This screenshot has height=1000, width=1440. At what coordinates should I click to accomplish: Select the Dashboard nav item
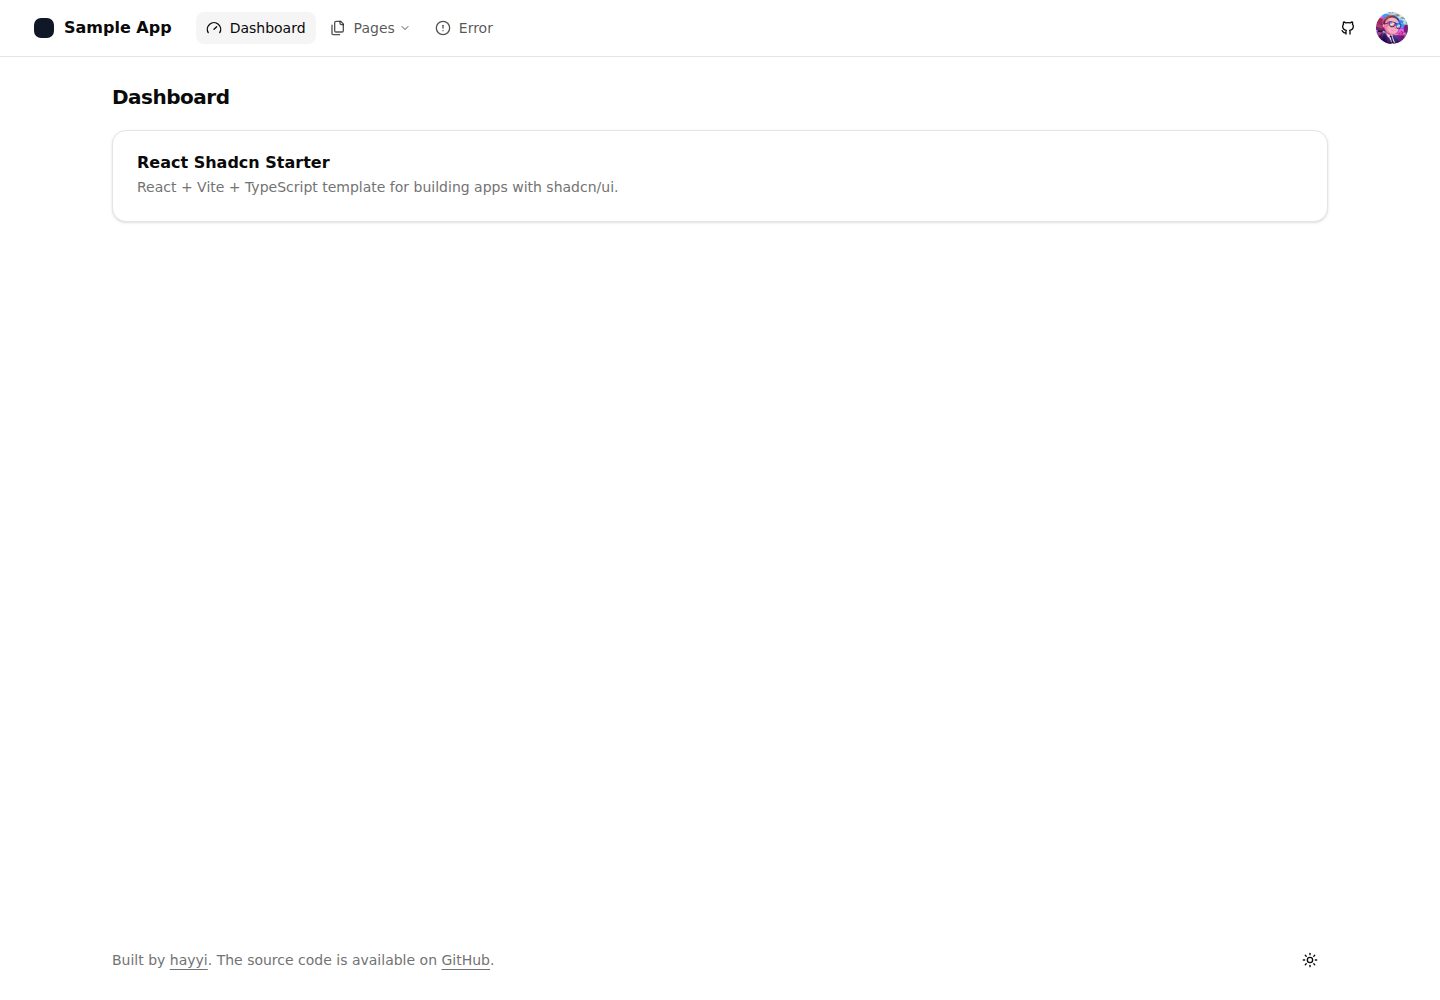coord(256,28)
